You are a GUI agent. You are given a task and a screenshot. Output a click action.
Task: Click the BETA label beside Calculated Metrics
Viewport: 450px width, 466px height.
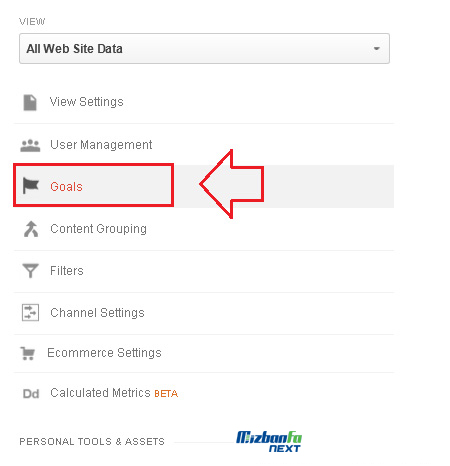[166, 394]
